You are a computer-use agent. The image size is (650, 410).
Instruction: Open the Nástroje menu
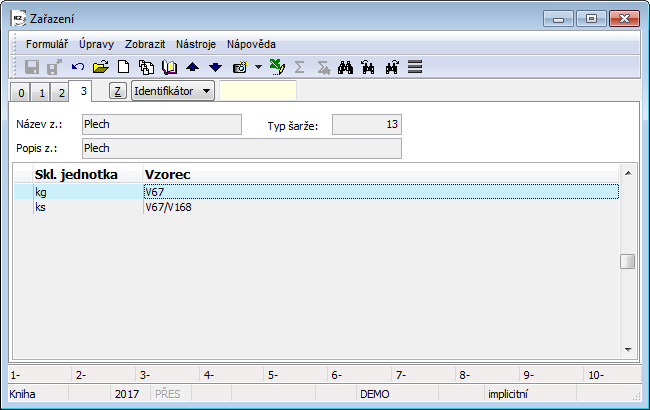pos(196,44)
